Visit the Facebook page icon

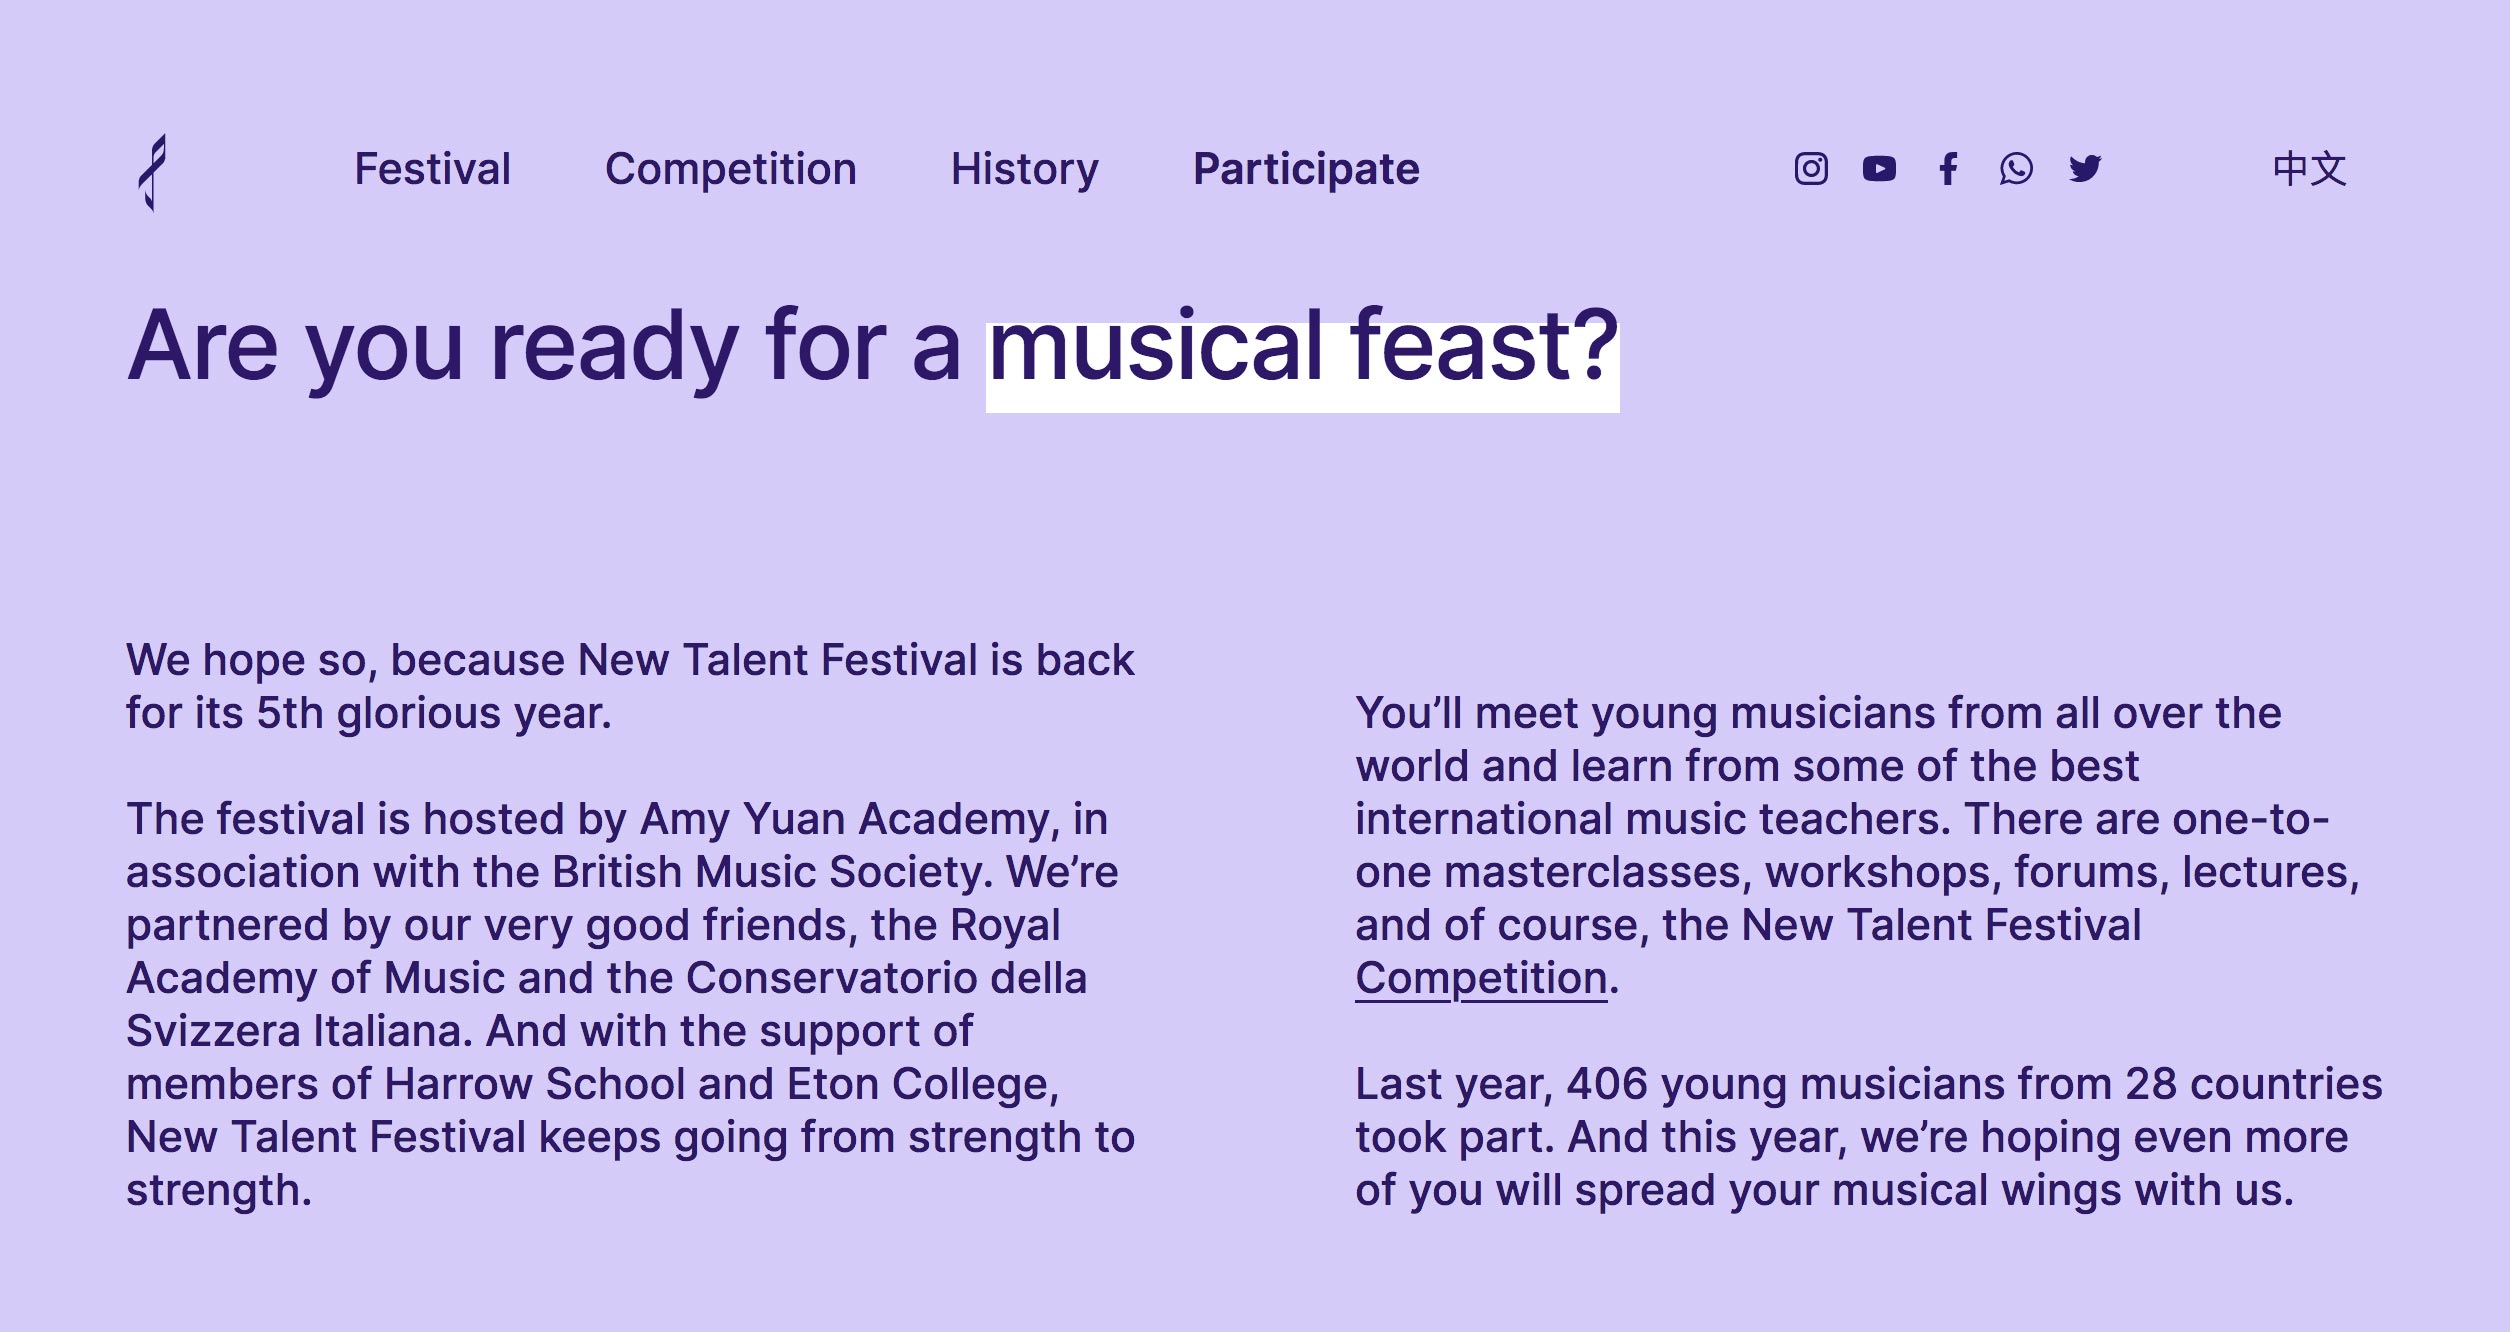pos(1948,169)
